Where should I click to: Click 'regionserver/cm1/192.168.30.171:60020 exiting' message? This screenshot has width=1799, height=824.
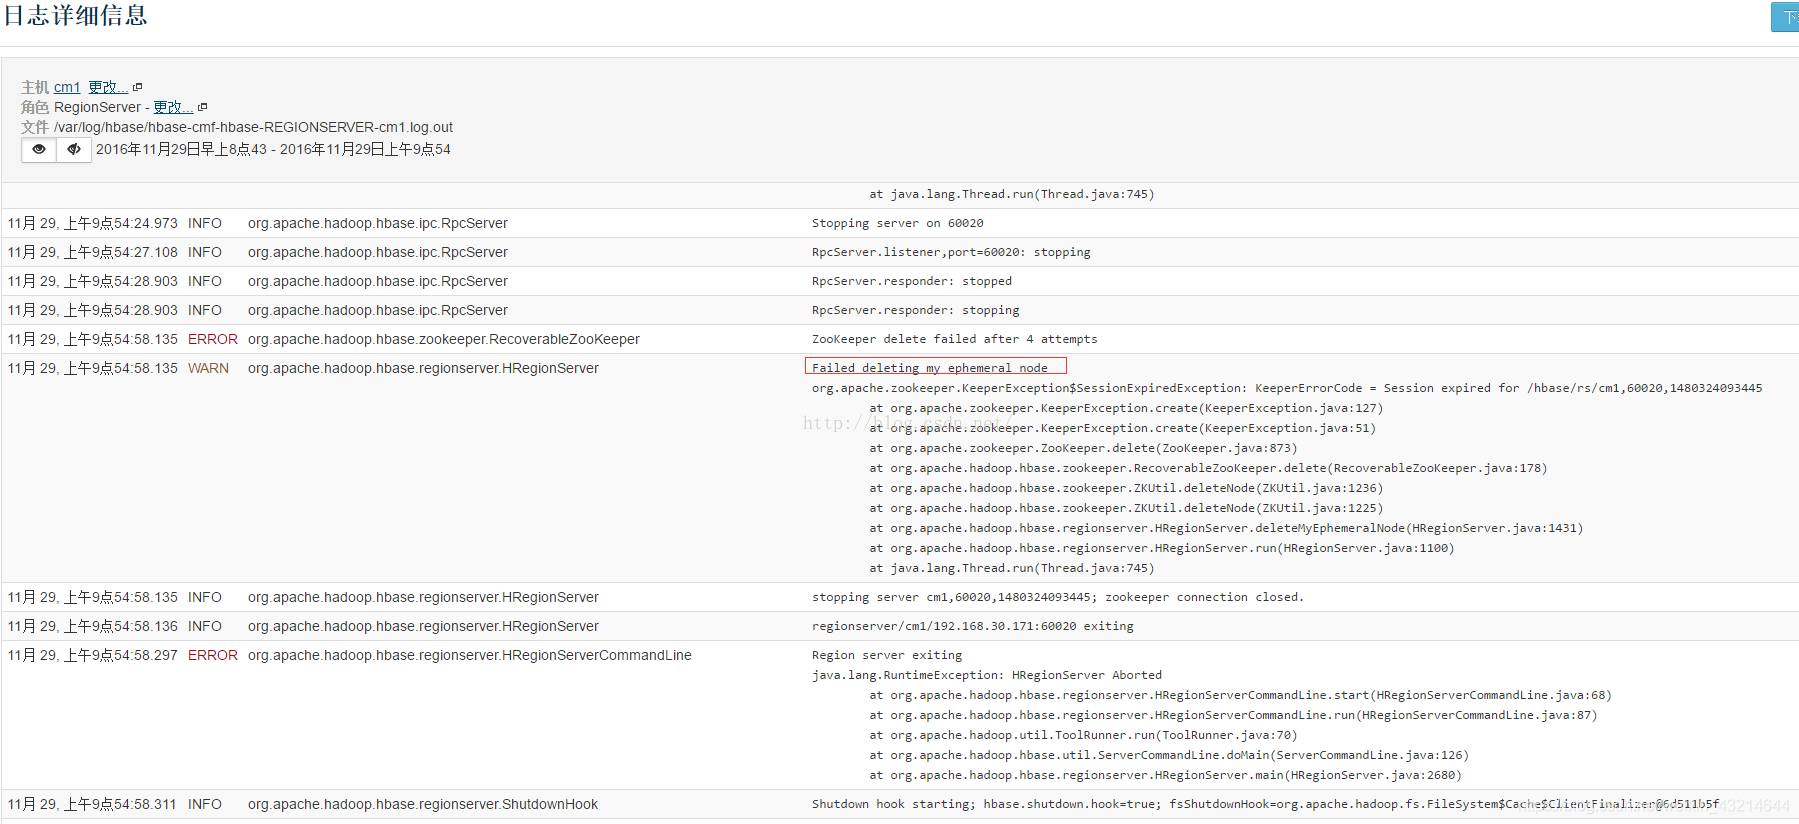click(x=973, y=627)
